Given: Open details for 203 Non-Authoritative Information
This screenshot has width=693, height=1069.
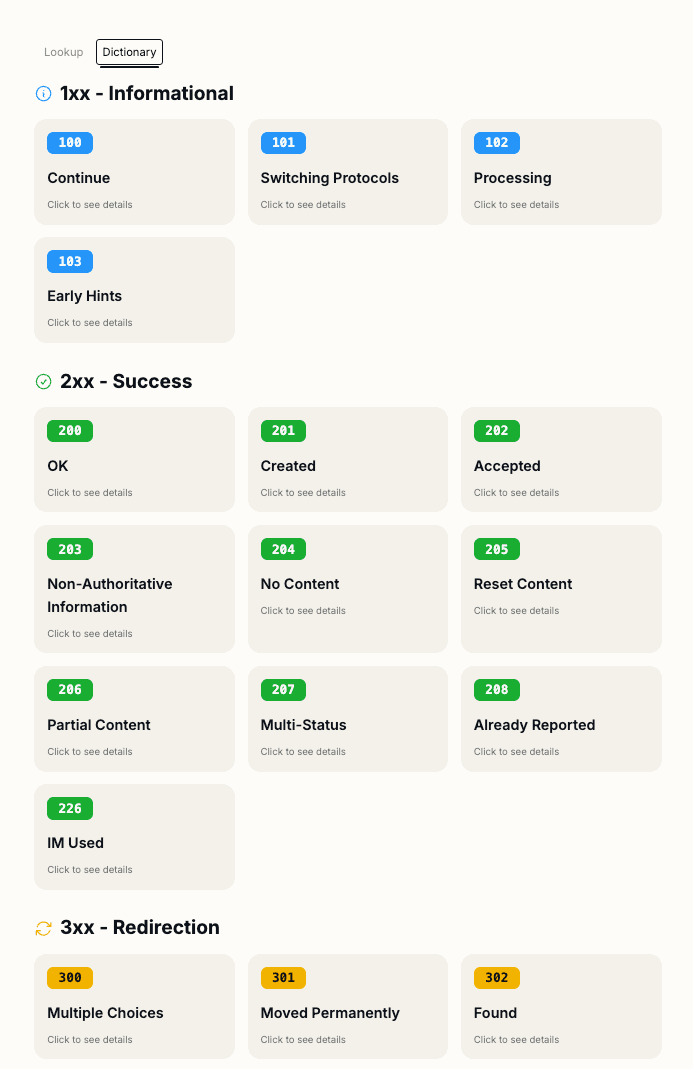Looking at the screenshot, I should [x=134, y=588].
